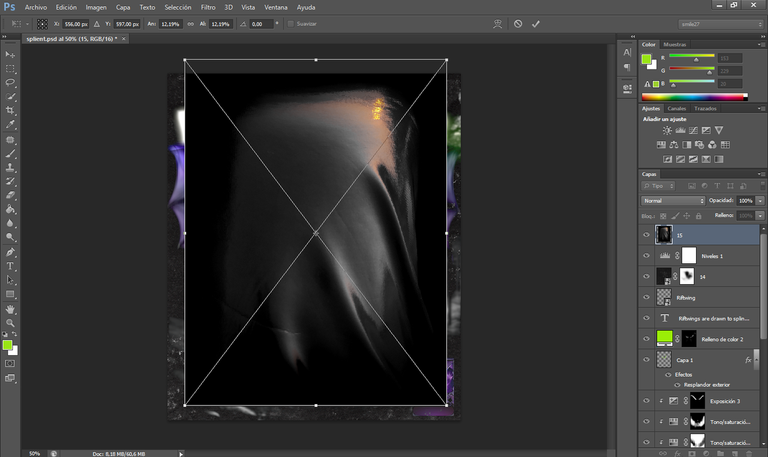Hide the Relleno de color 2 layer
Image resolution: width=768 pixels, height=457 pixels.
646,338
